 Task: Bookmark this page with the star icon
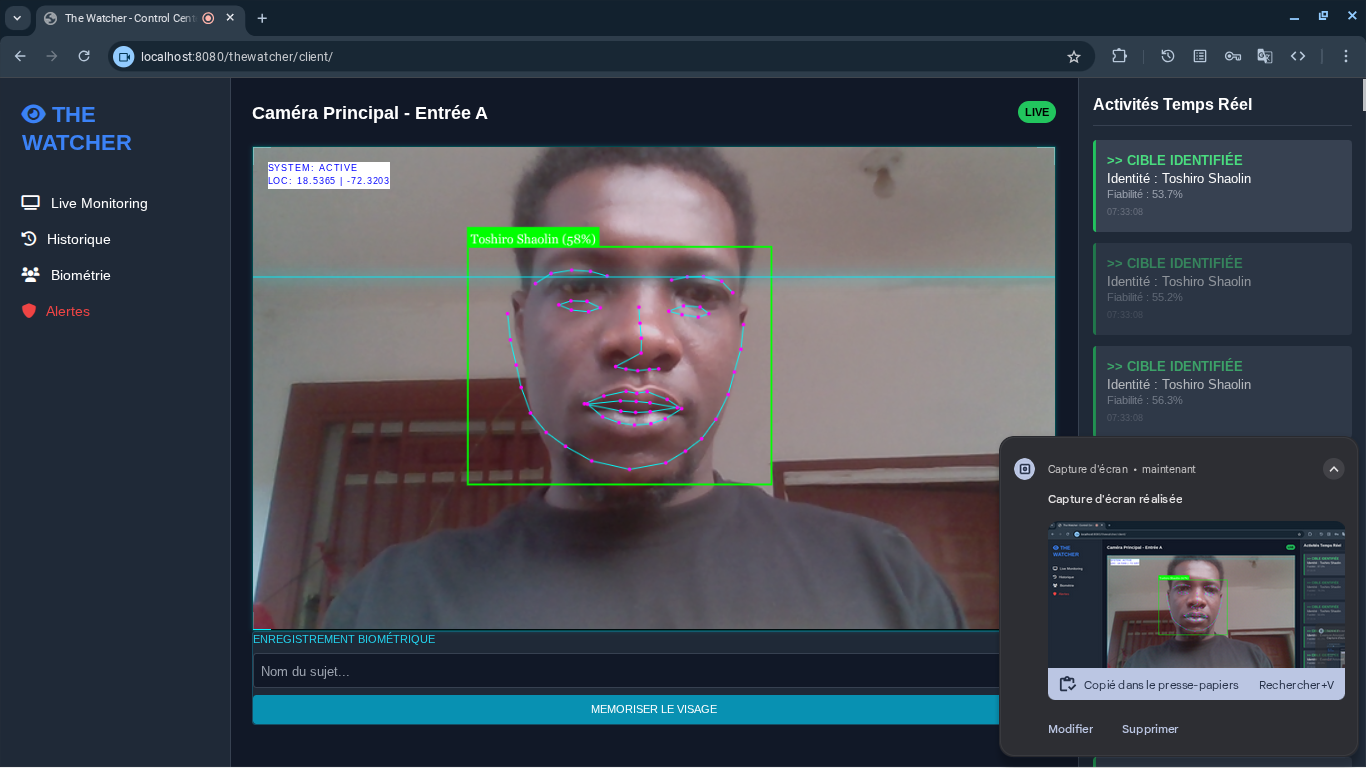tap(1074, 57)
